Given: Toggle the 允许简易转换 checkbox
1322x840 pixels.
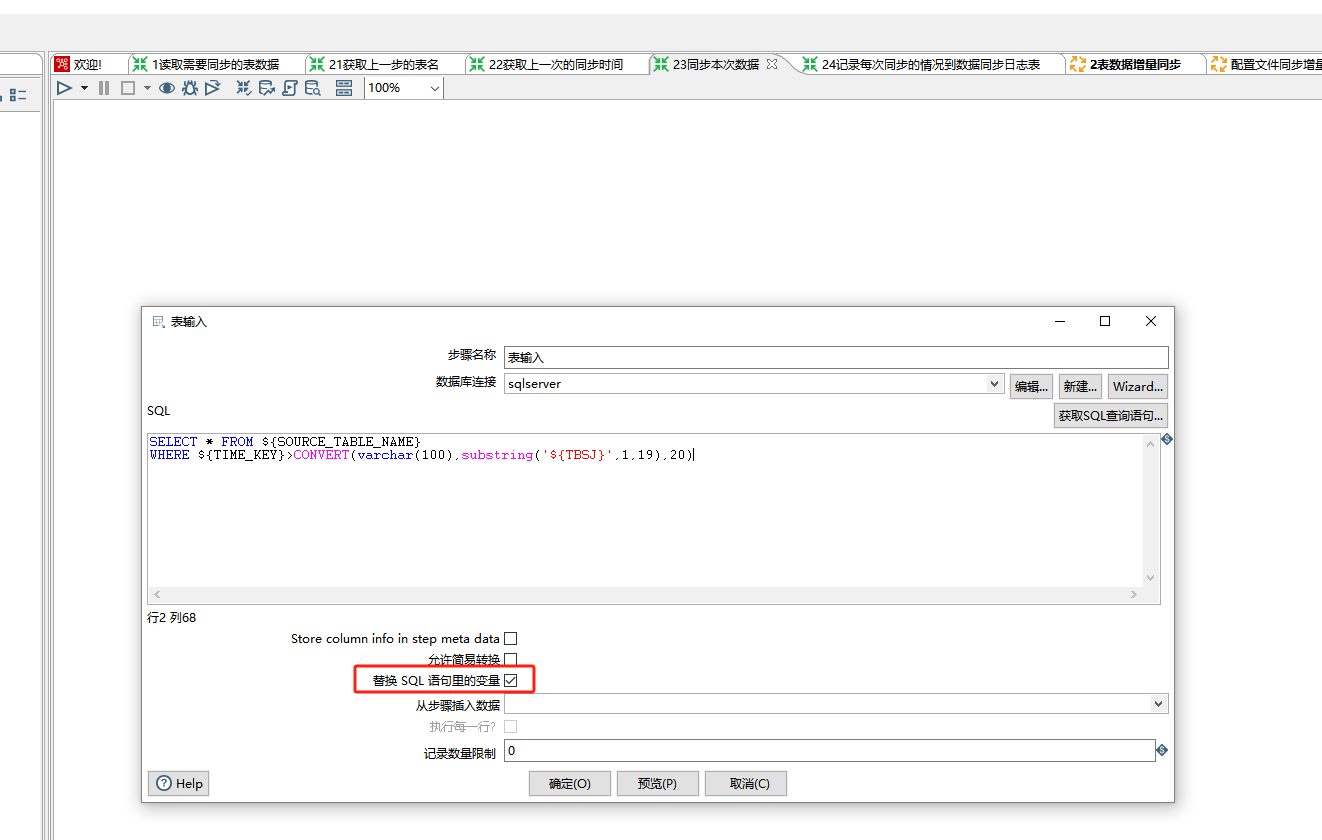Looking at the screenshot, I should pos(511,660).
